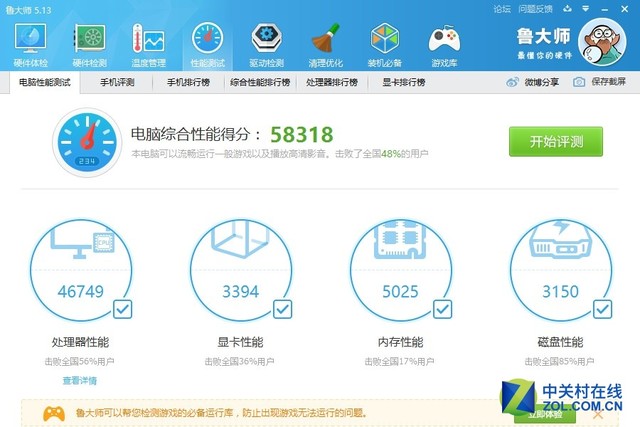This screenshot has width=640, height=427.
Task: Click 微博分享 share button
Action: pyautogui.click(x=533, y=82)
